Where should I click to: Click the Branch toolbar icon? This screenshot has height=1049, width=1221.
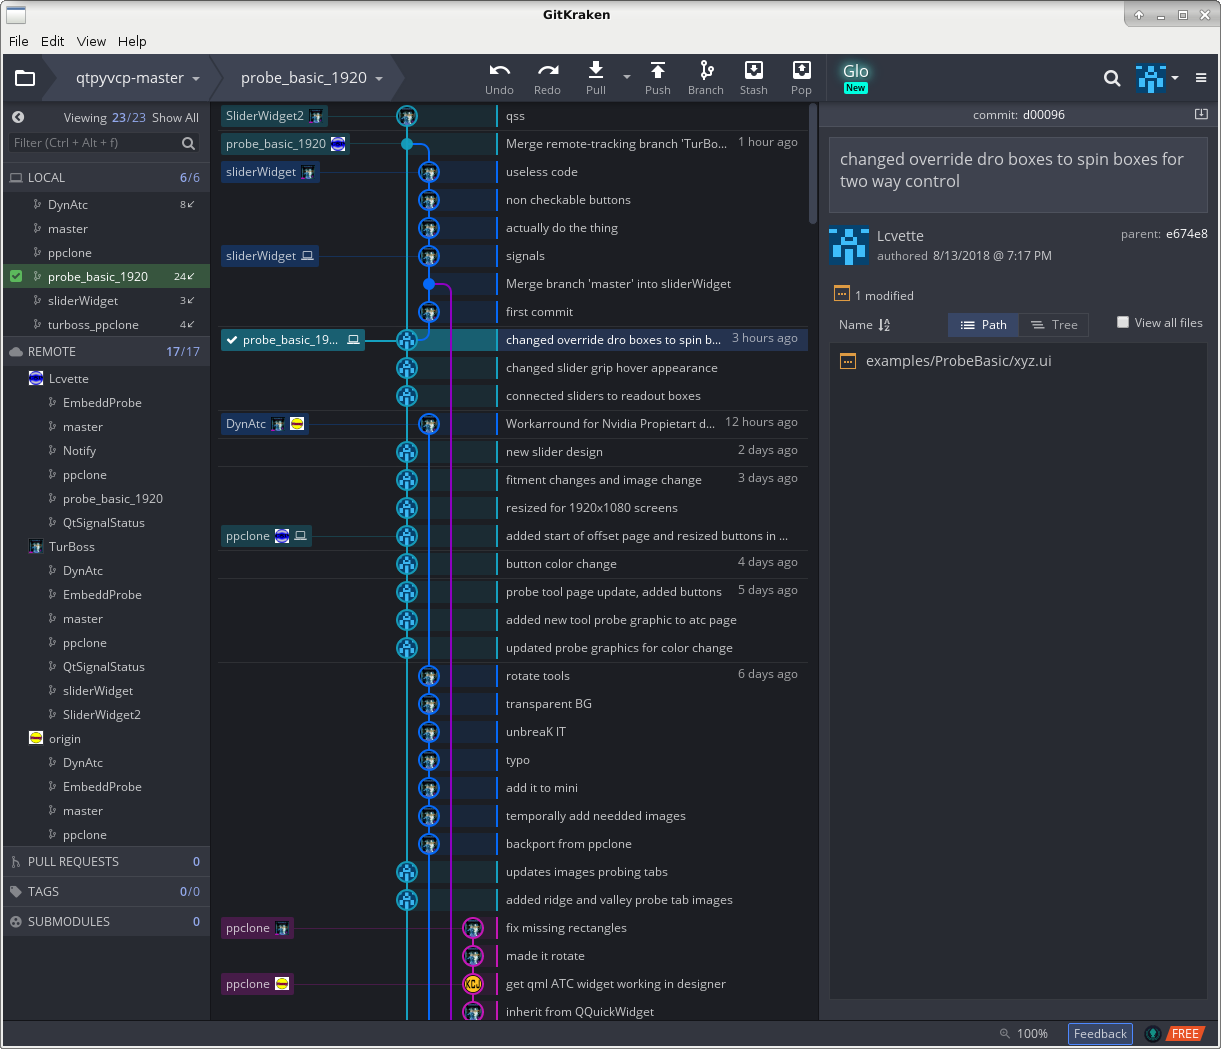[x=706, y=69]
